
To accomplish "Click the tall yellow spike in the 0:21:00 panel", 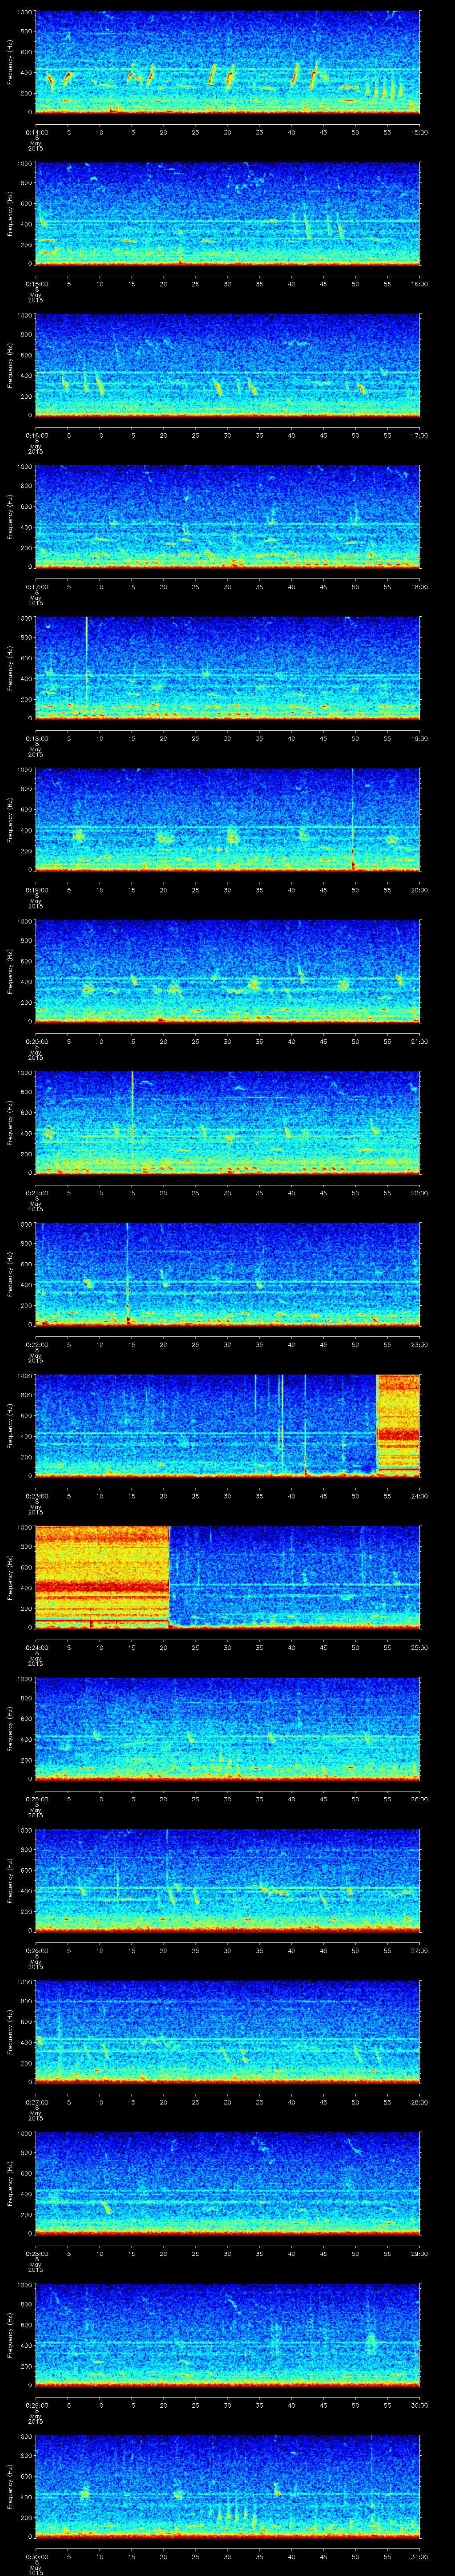I will (x=132, y=1122).
